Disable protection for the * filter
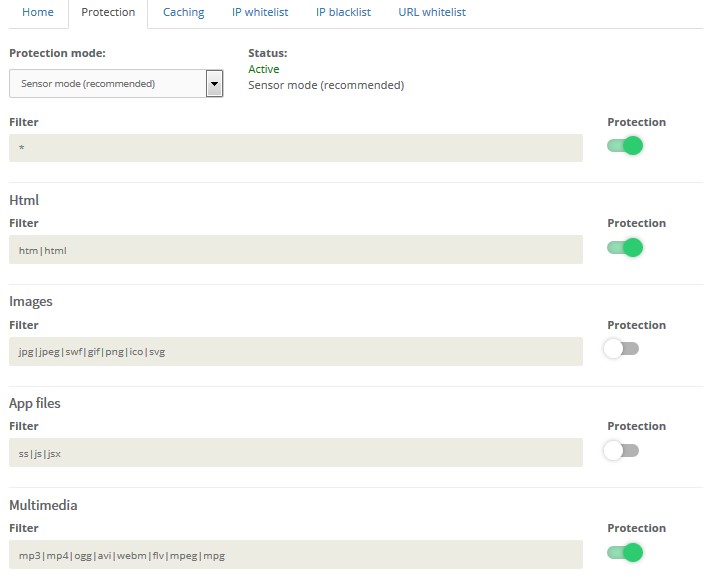 click(x=624, y=146)
